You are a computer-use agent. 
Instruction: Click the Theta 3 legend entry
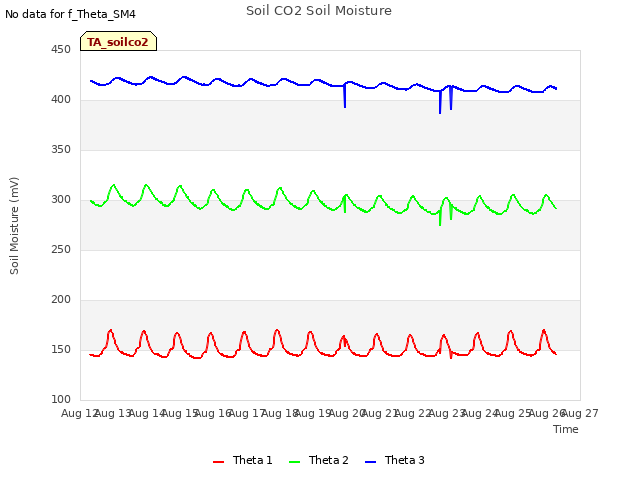394,460
